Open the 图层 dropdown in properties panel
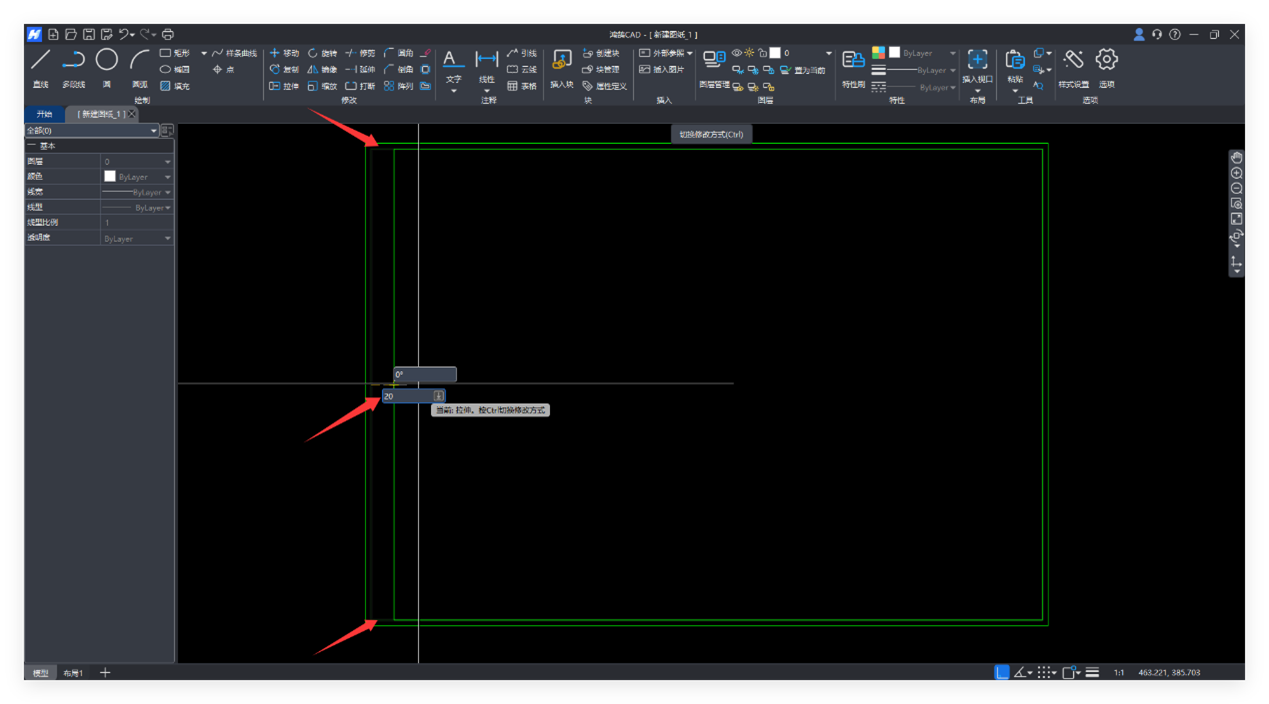The width and height of the screenshot is (1269, 704). coord(167,162)
